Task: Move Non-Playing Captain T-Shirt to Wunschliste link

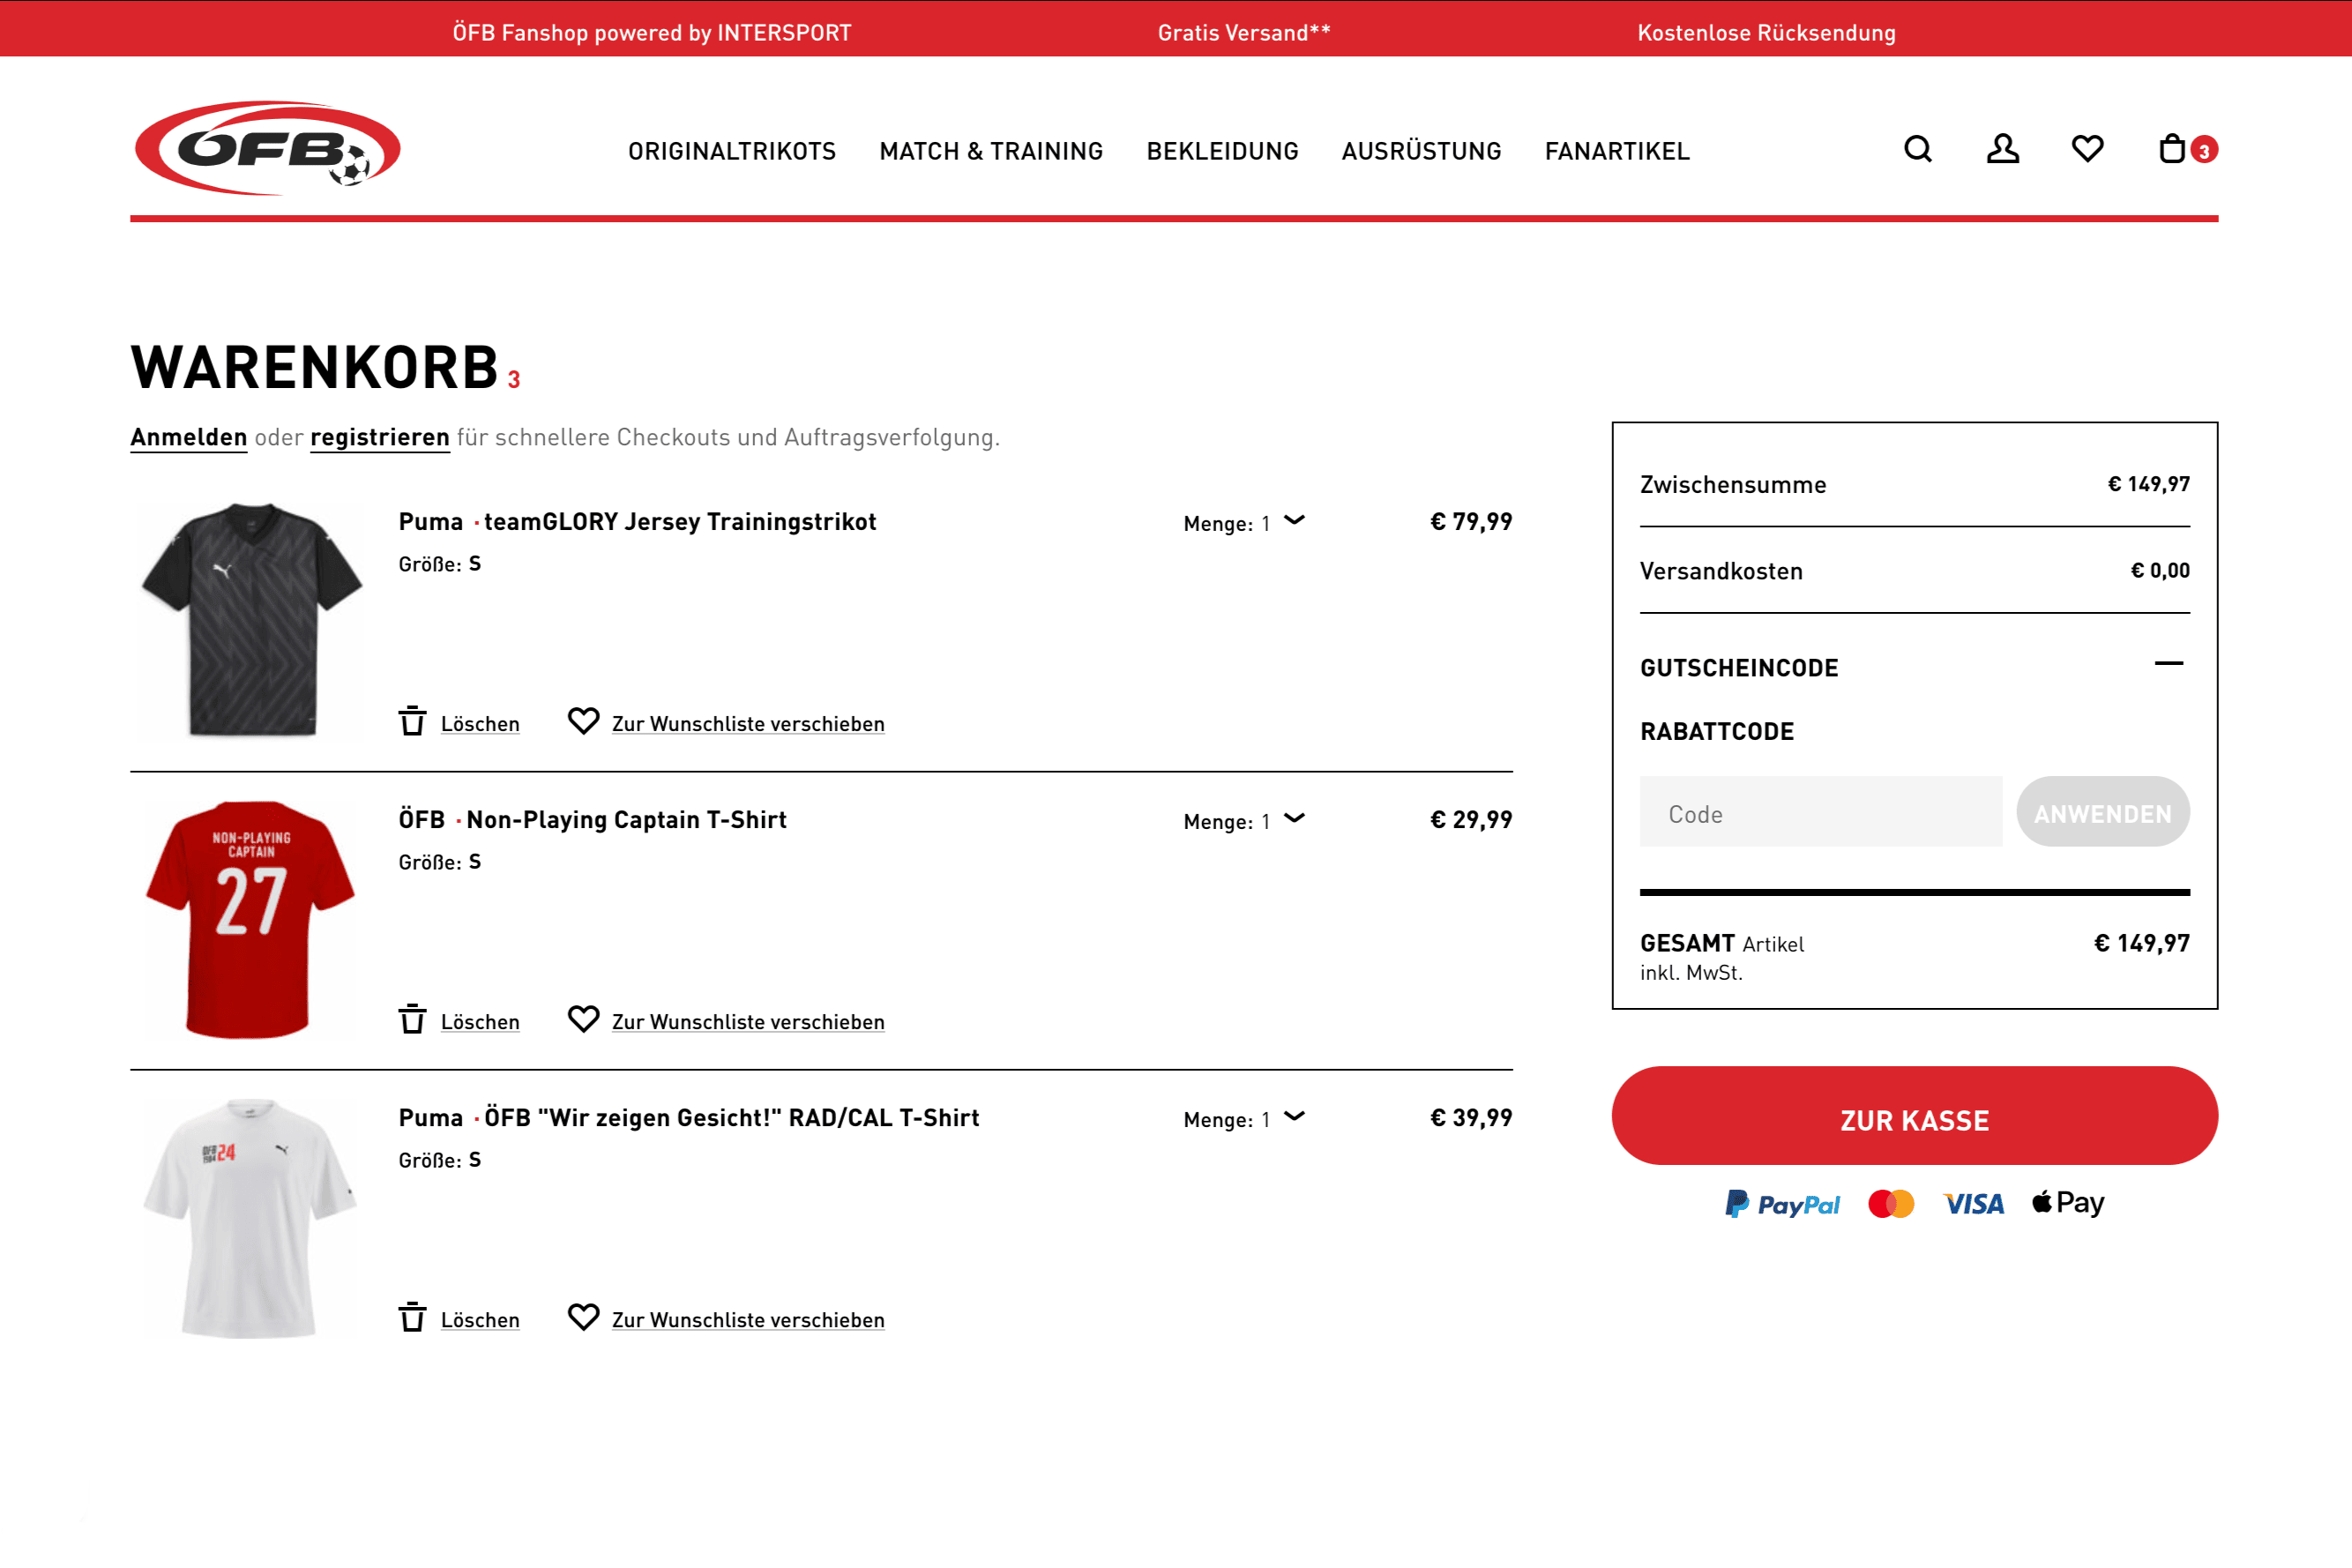Action: (x=748, y=1022)
